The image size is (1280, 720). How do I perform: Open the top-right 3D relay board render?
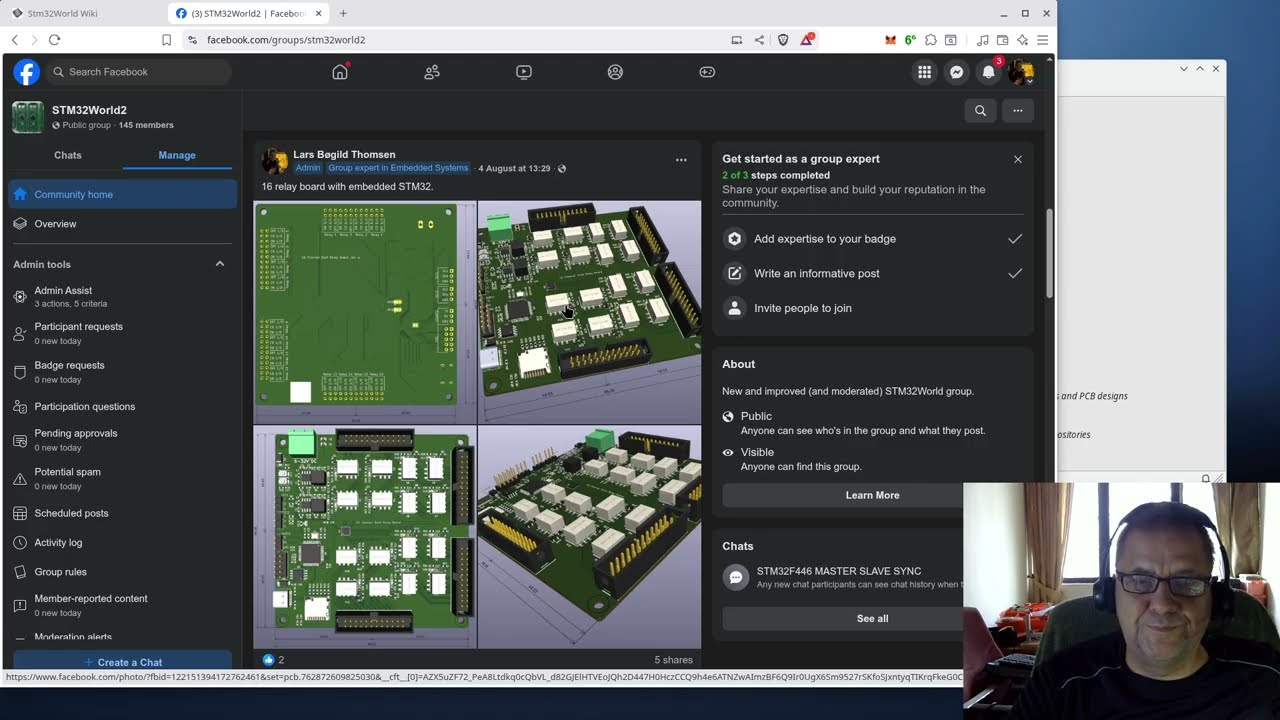tap(590, 312)
